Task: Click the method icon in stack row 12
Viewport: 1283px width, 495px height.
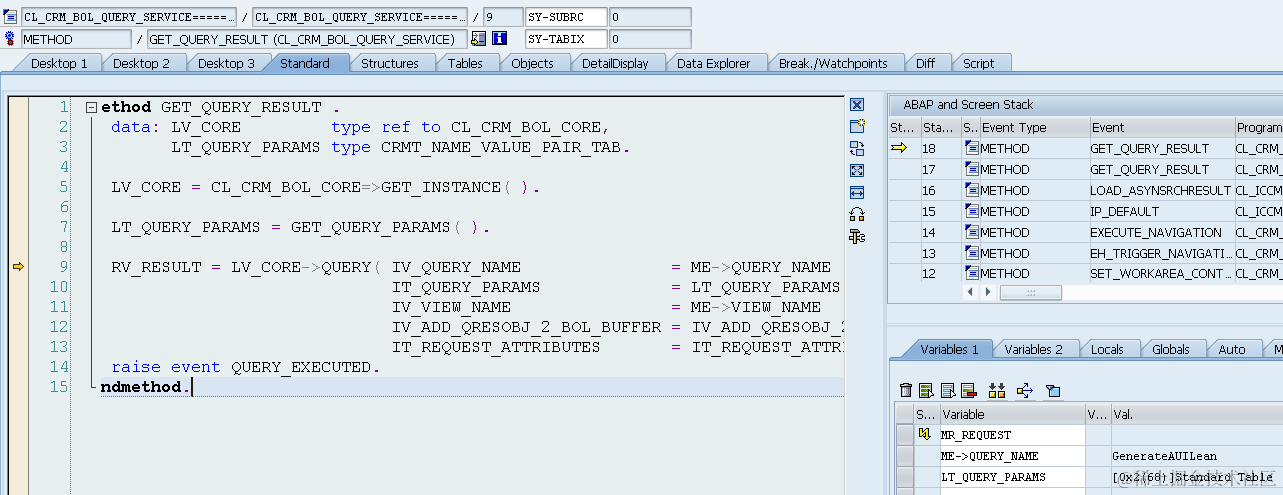Action: pos(971,273)
